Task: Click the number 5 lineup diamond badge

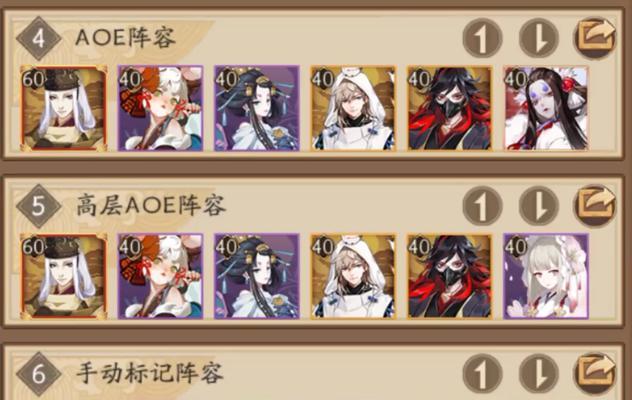Action: click(38, 206)
